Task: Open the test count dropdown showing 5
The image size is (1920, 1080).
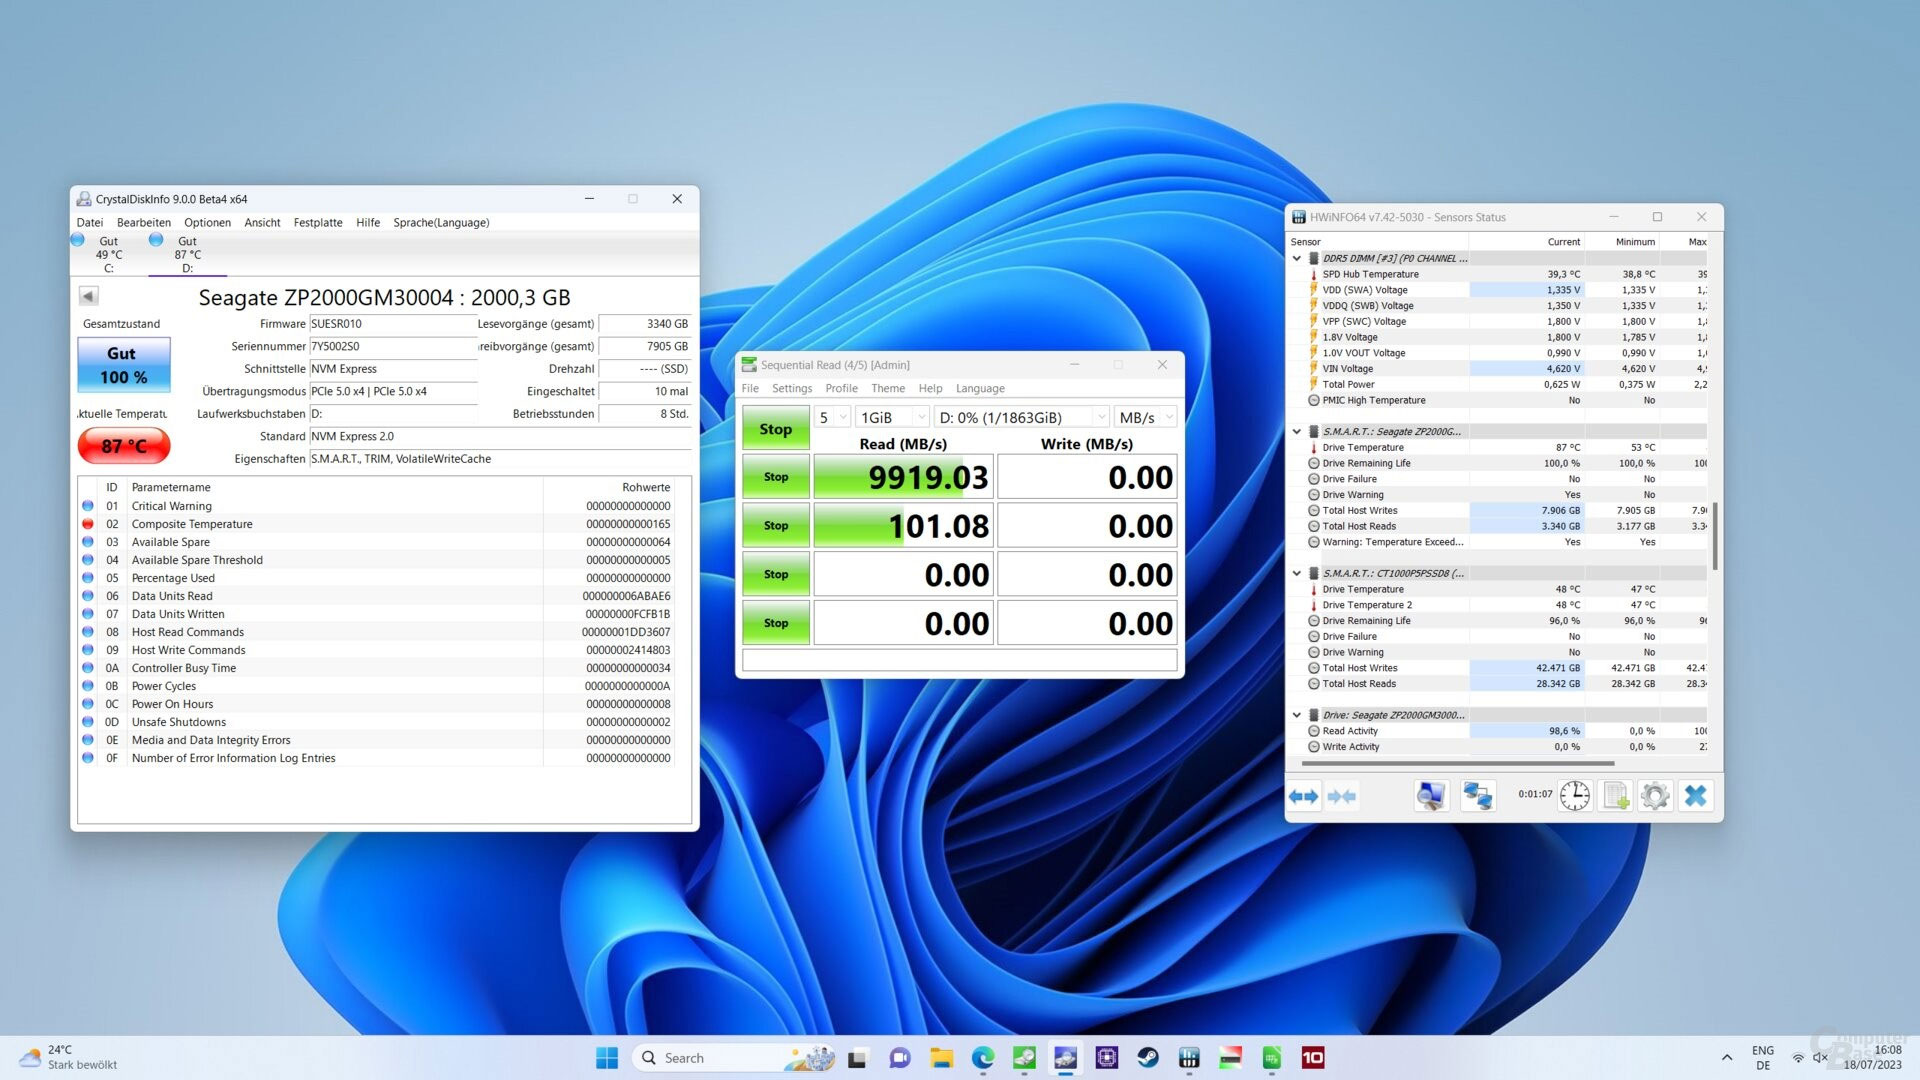Action: pos(832,417)
